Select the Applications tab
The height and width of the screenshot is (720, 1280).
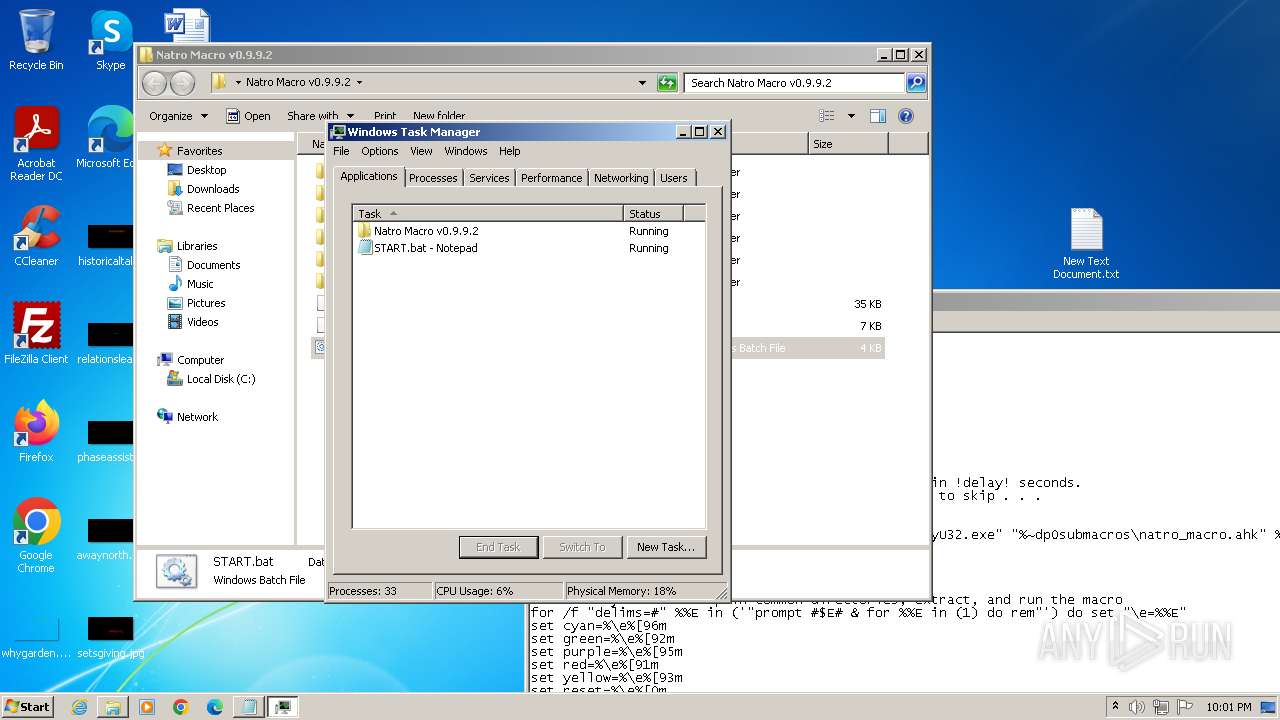tap(368, 176)
